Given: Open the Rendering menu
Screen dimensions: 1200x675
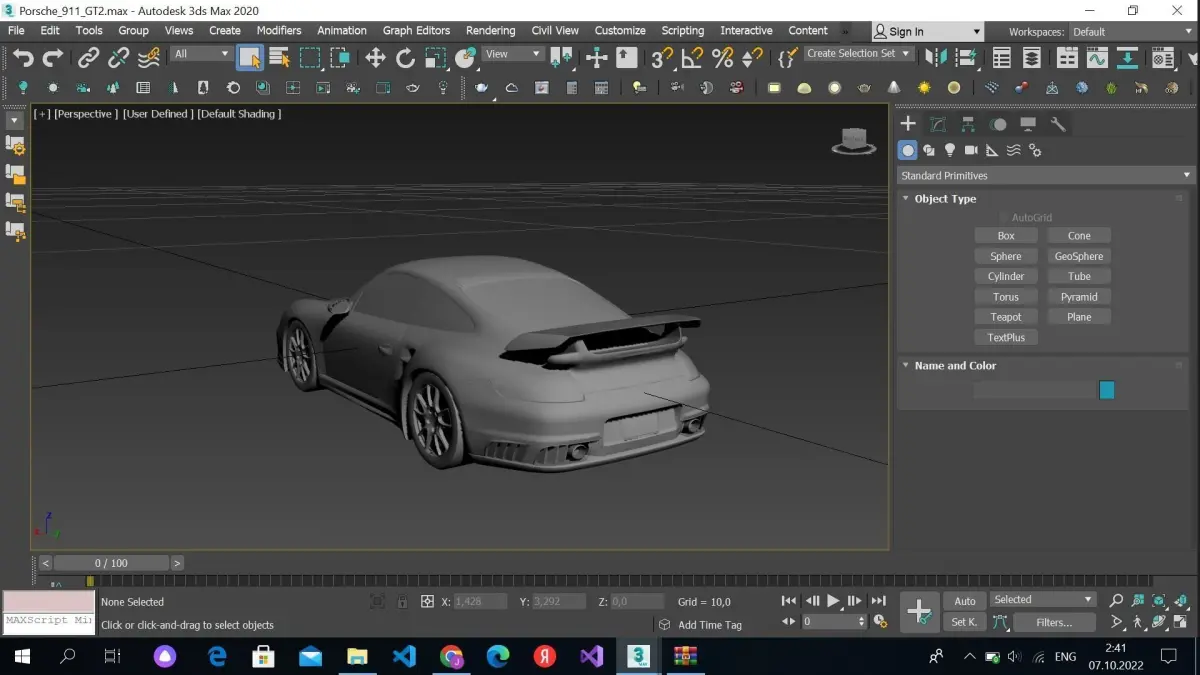Looking at the screenshot, I should coord(491,30).
